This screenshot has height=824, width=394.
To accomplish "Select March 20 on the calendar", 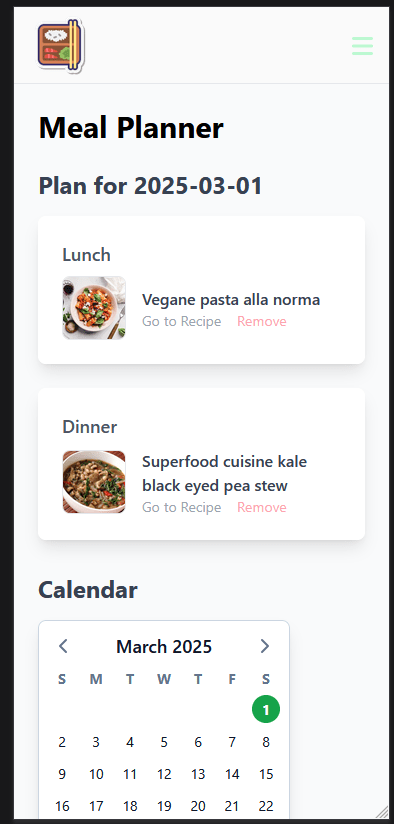I will coord(198,806).
